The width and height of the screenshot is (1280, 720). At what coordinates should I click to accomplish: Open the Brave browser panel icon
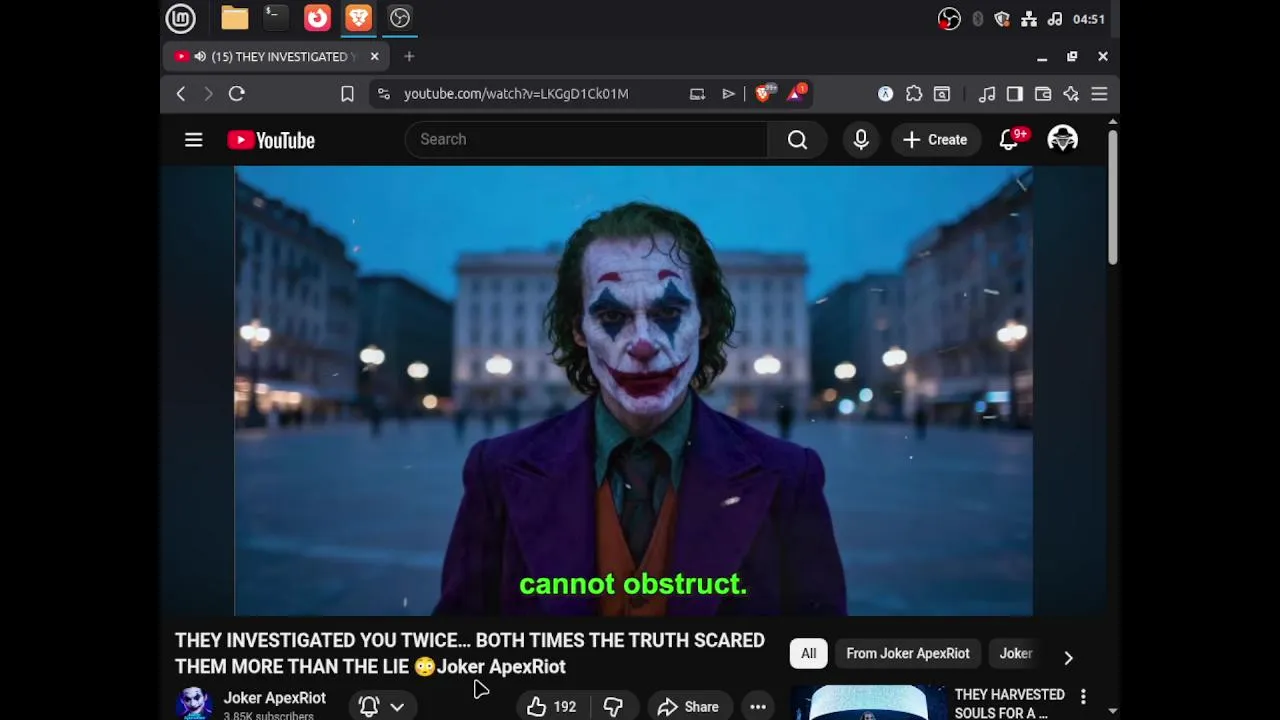click(x=358, y=18)
